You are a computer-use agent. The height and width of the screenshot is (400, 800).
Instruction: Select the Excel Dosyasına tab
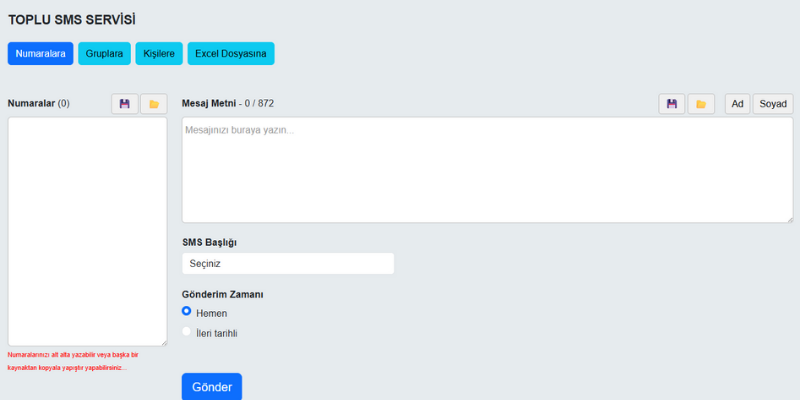[230, 53]
